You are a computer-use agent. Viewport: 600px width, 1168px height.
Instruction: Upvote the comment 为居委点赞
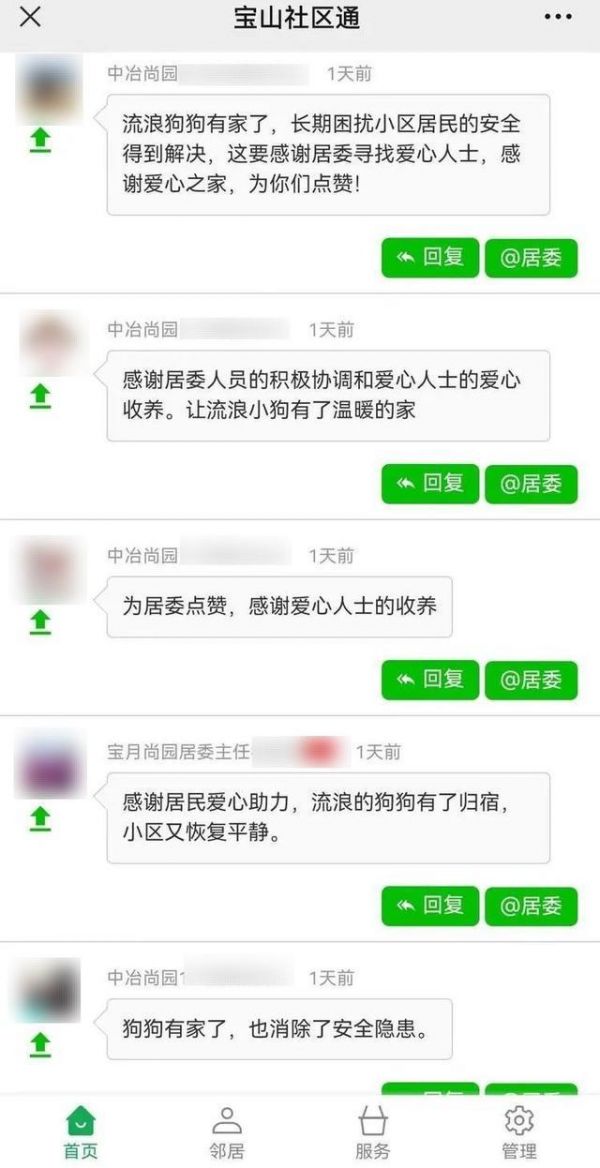pyautogui.click(x=40, y=622)
